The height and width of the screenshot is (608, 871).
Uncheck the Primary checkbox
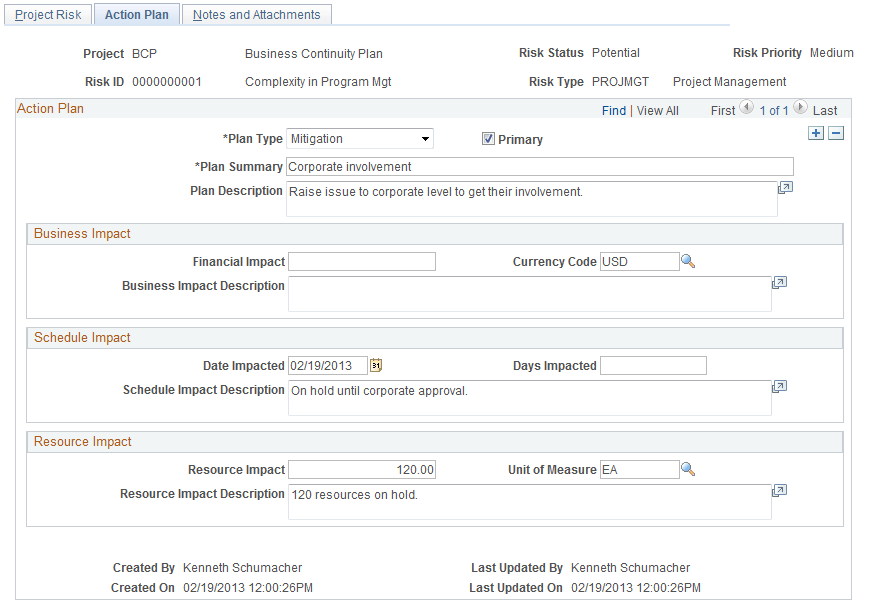(x=488, y=139)
